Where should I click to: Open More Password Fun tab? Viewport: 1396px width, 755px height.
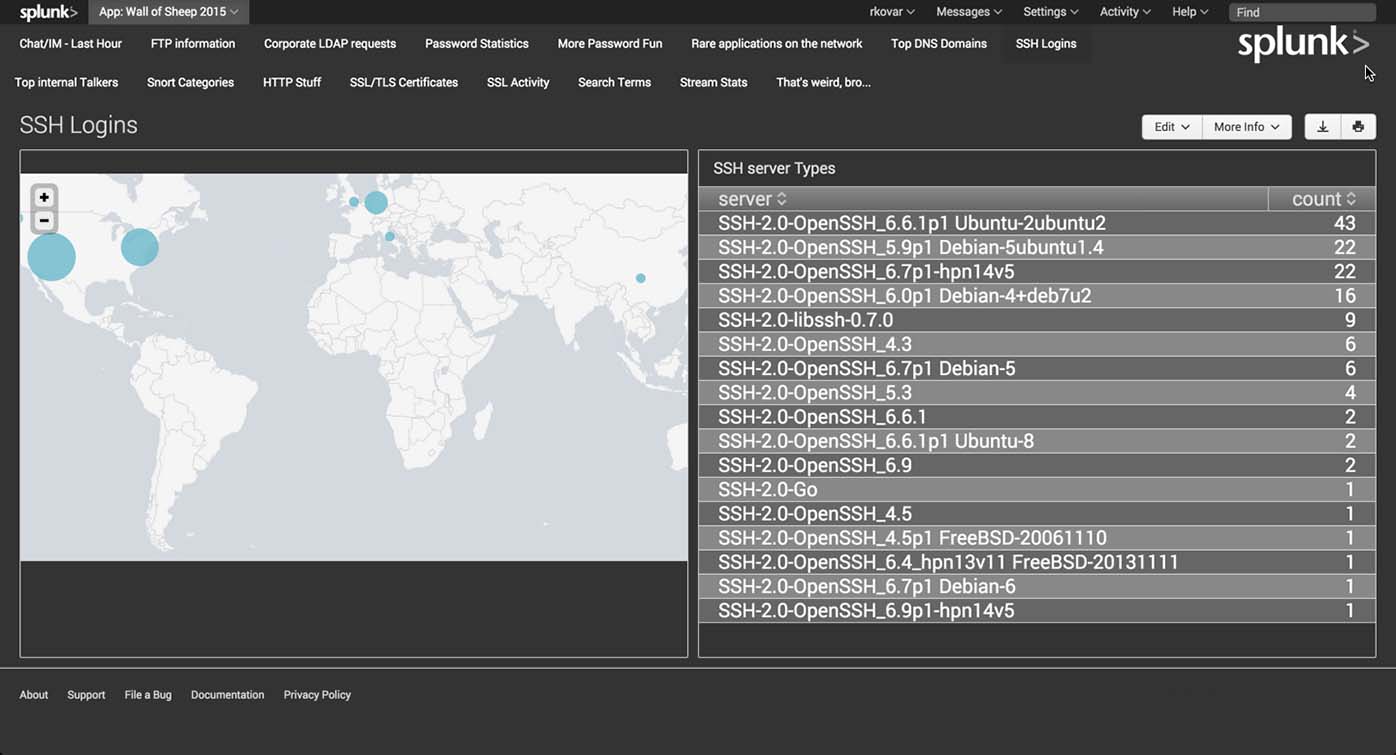pos(610,44)
